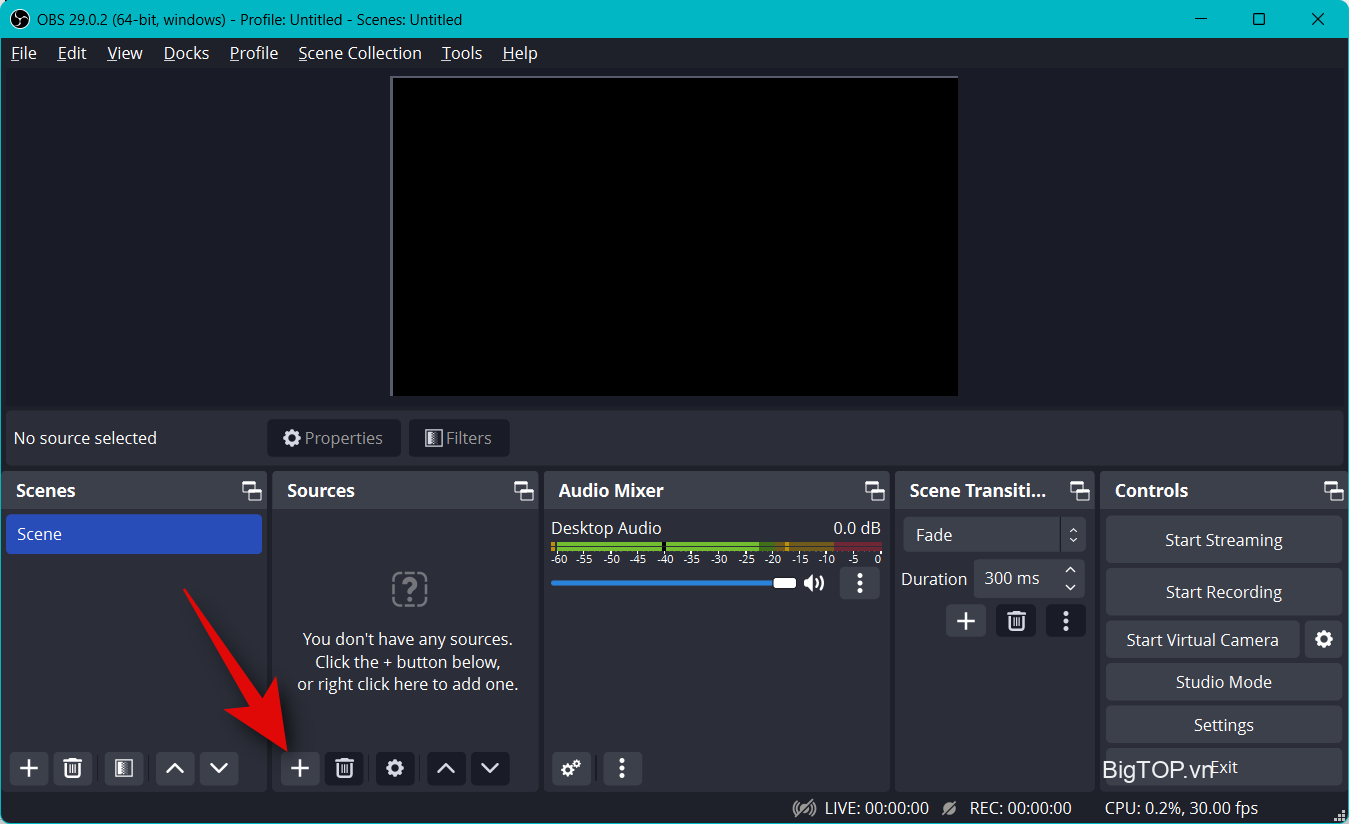Click the Desktop Audio label
The width and height of the screenshot is (1349, 824).
point(606,528)
